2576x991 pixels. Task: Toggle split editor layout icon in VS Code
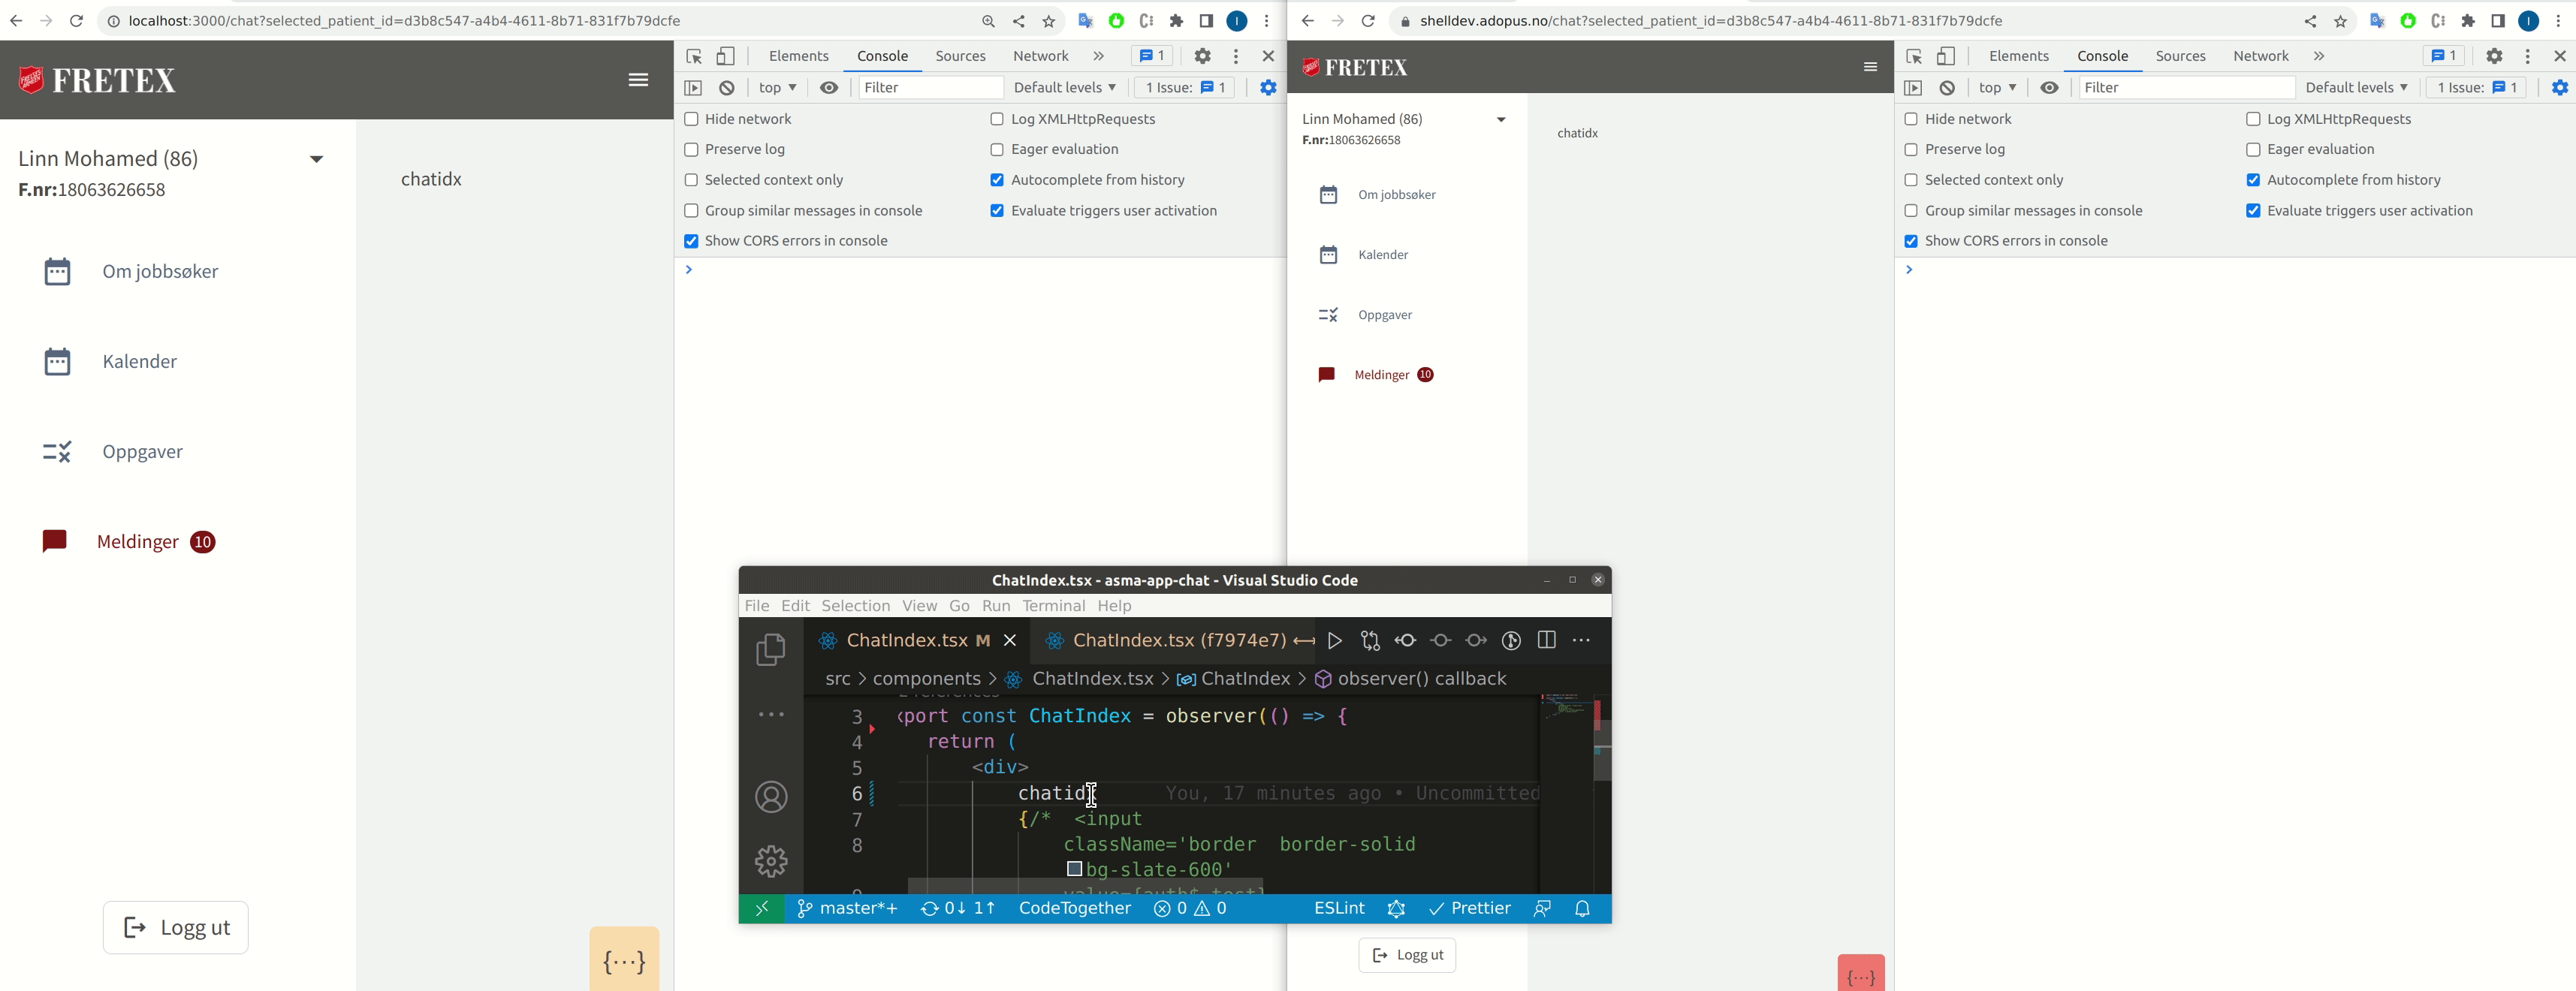(1546, 641)
